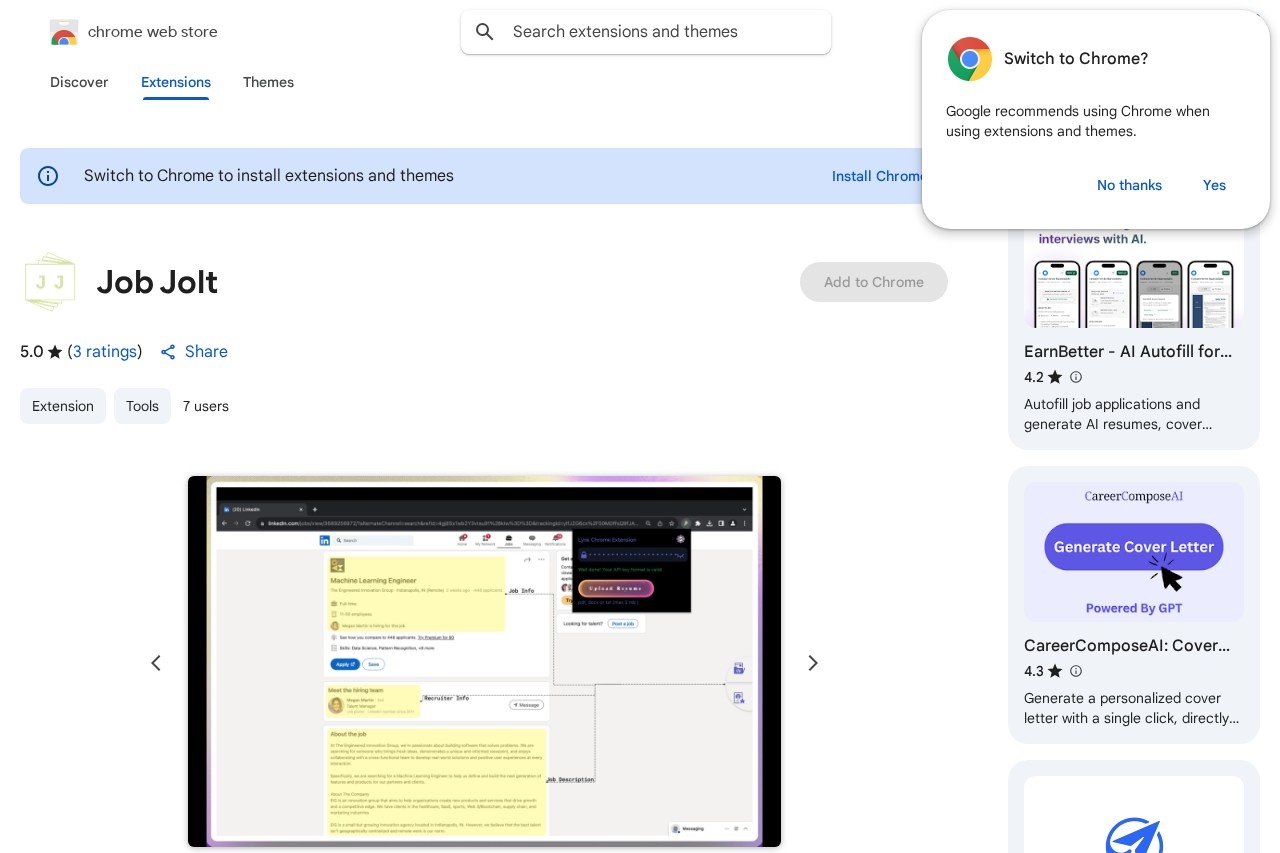This screenshot has width=1280, height=853.
Task: Open the Discover tab
Action: click(79, 82)
